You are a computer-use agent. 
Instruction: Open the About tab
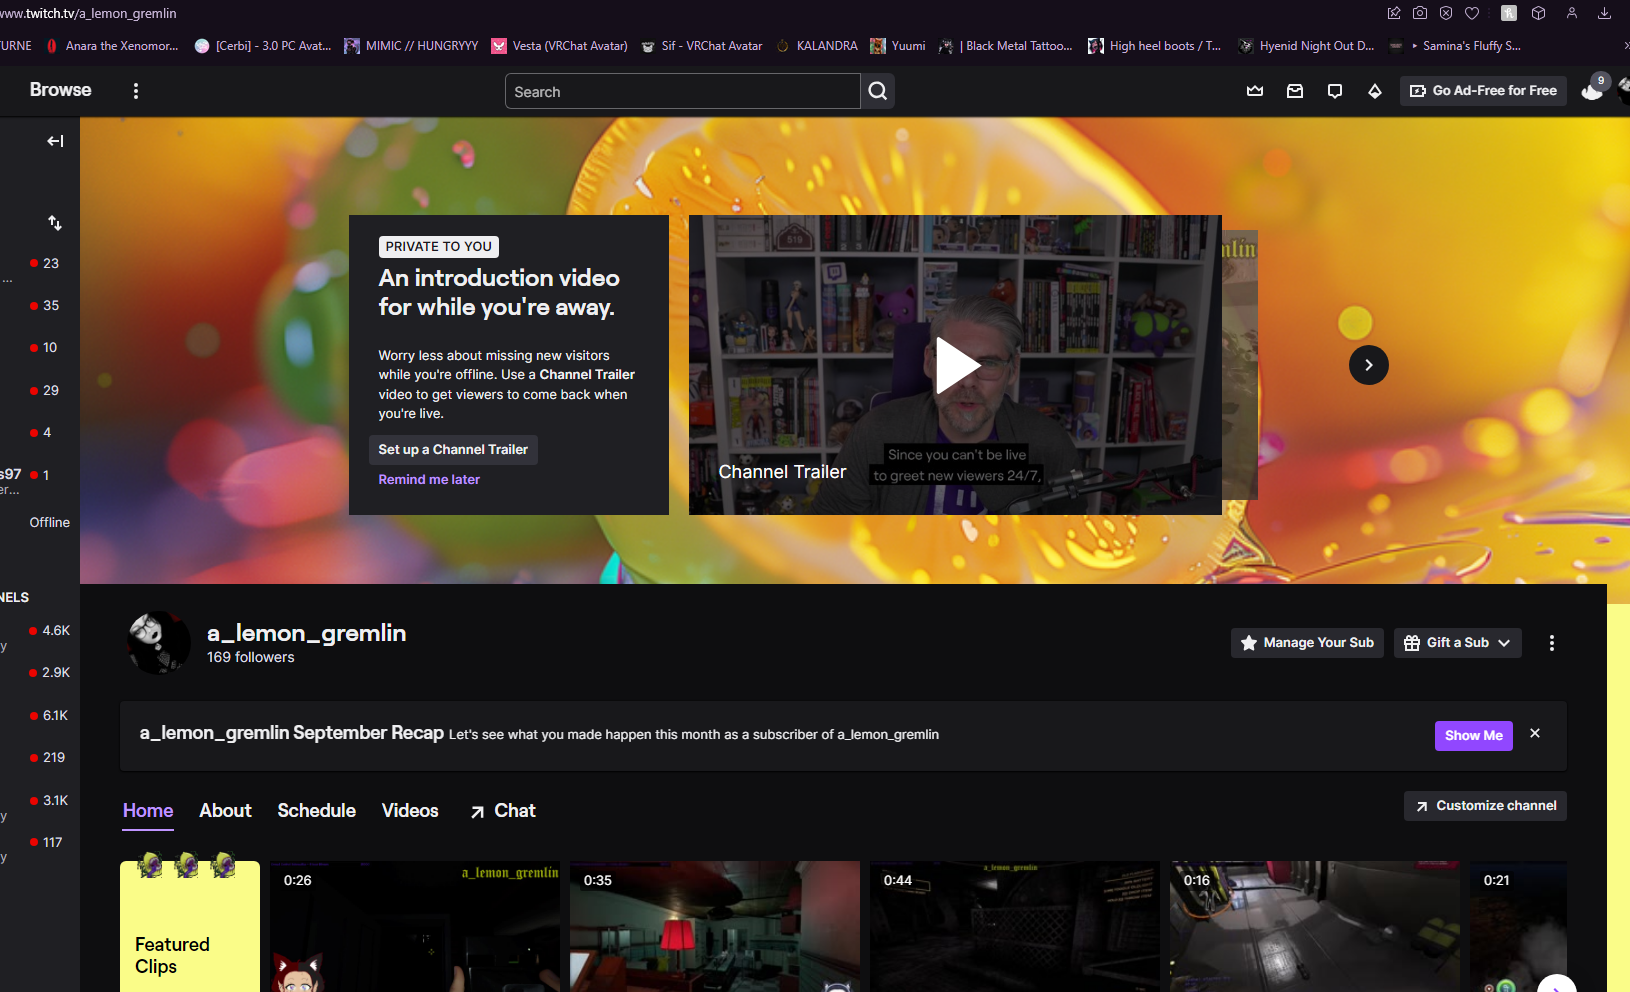(x=225, y=811)
